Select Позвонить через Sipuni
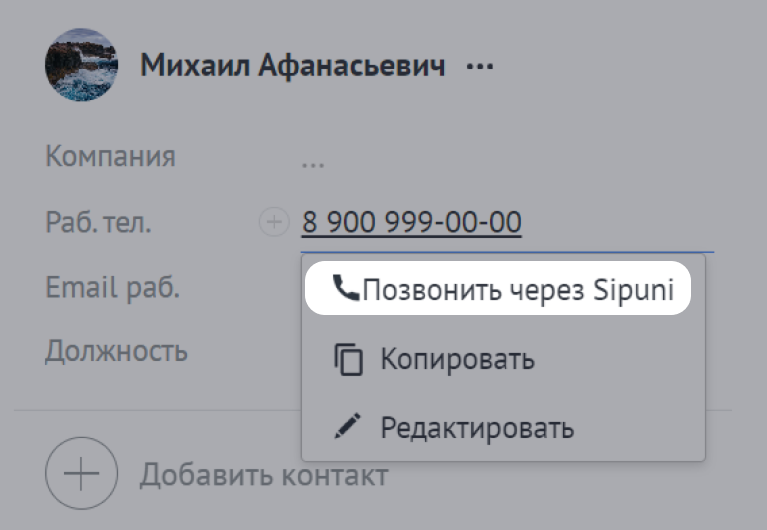Screen dimensions: 767x530 (498, 288)
